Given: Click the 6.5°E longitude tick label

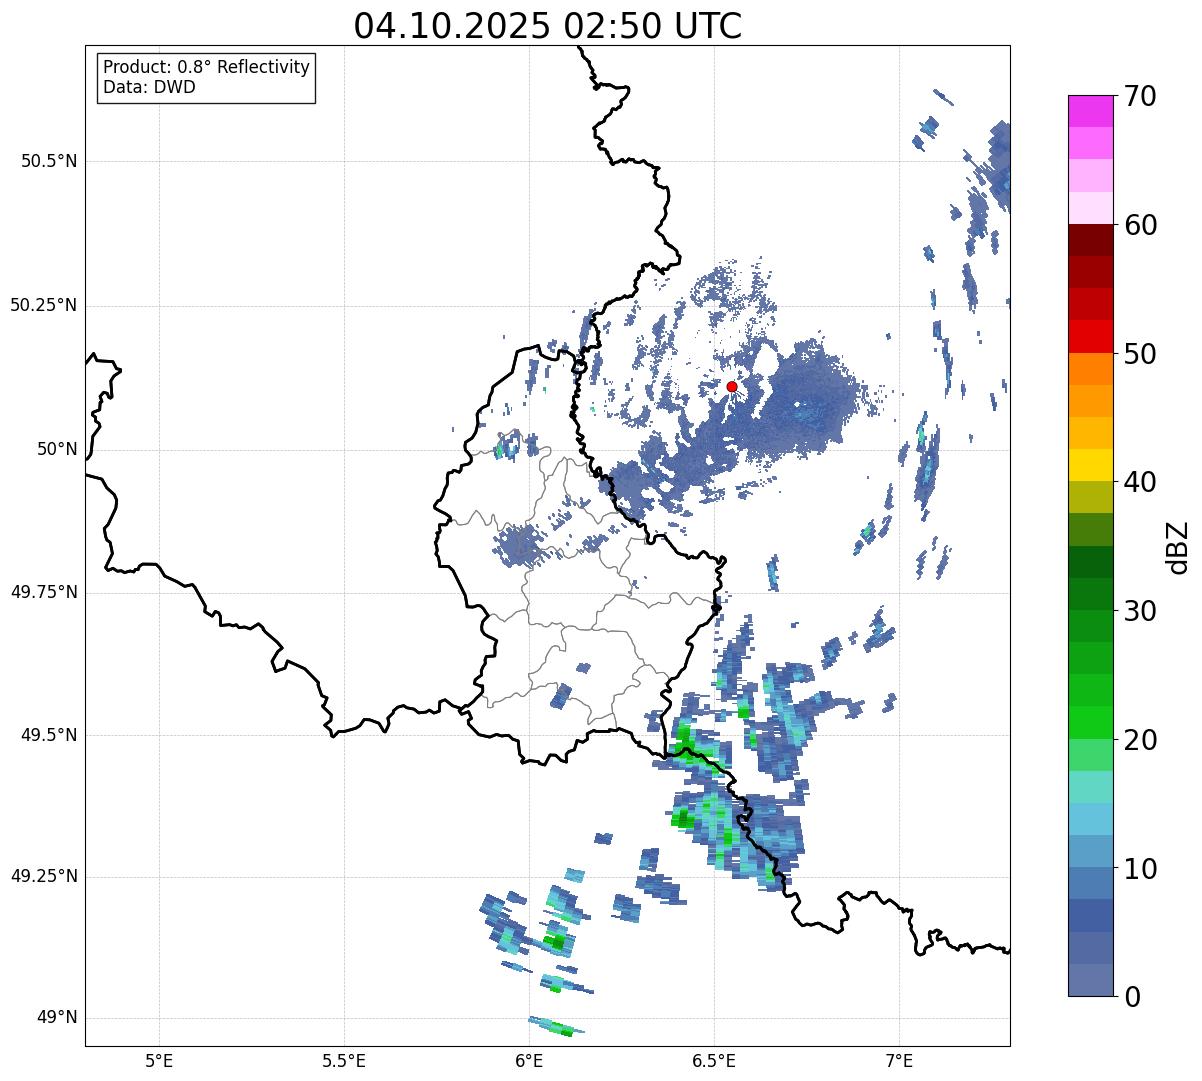Looking at the screenshot, I should 714,1060.
